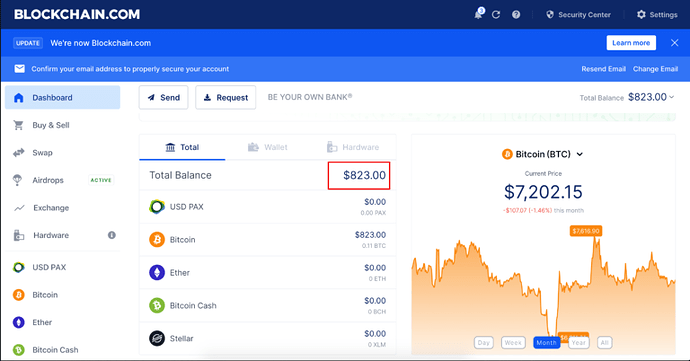Dismiss the update banner with X
The width and height of the screenshot is (690, 361).
click(x=674, y=43)
